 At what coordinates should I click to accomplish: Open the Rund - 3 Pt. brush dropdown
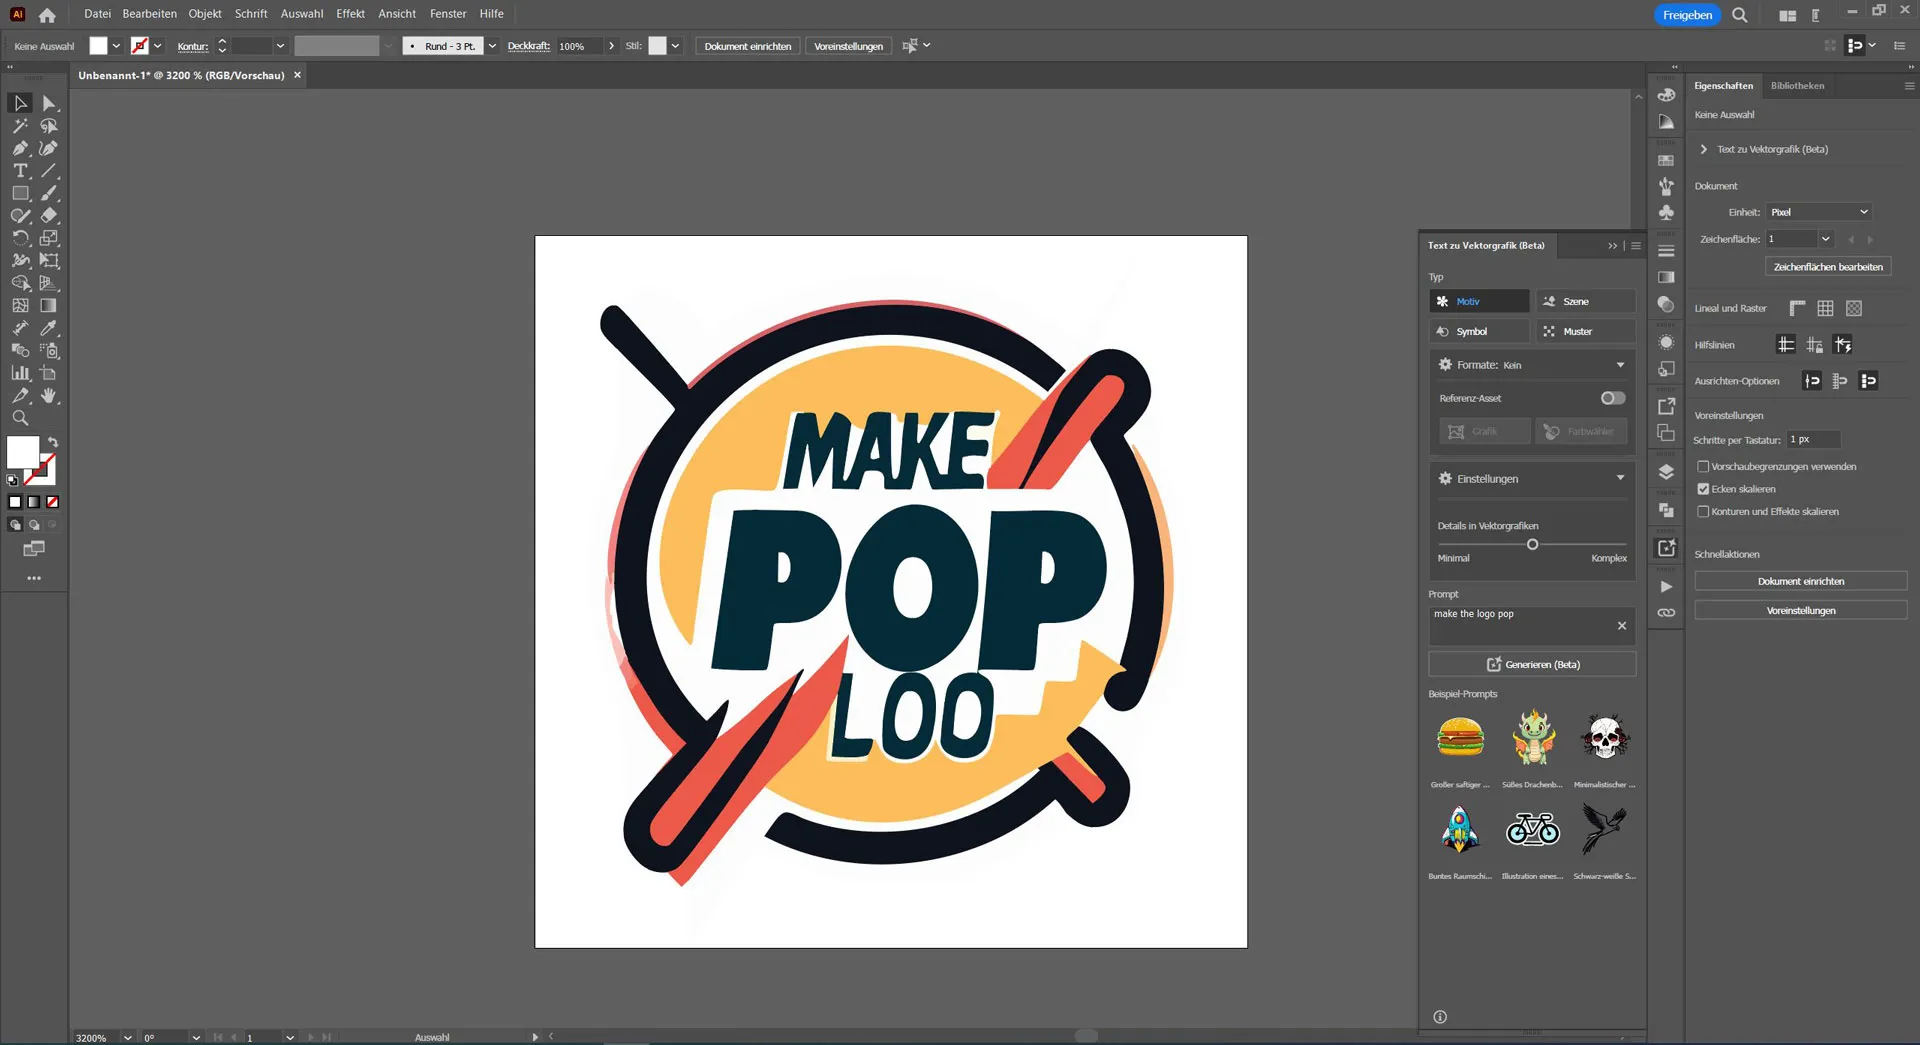coord(492,46)
